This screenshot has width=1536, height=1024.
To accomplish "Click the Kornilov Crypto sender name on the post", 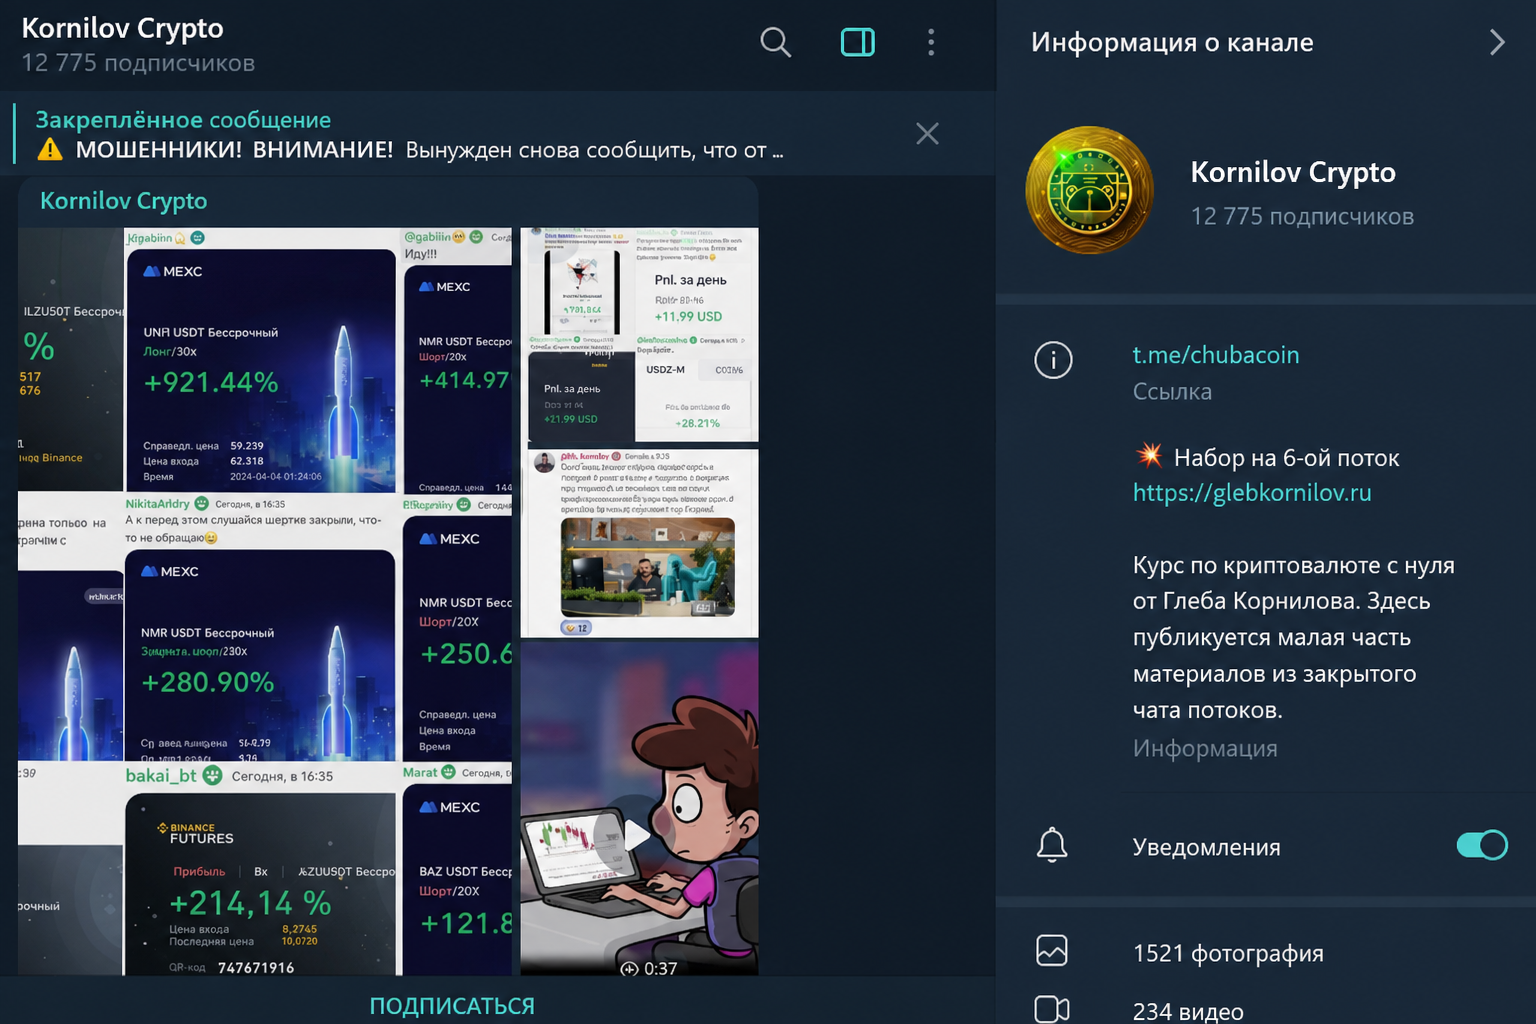I will (x=123, y=201).
